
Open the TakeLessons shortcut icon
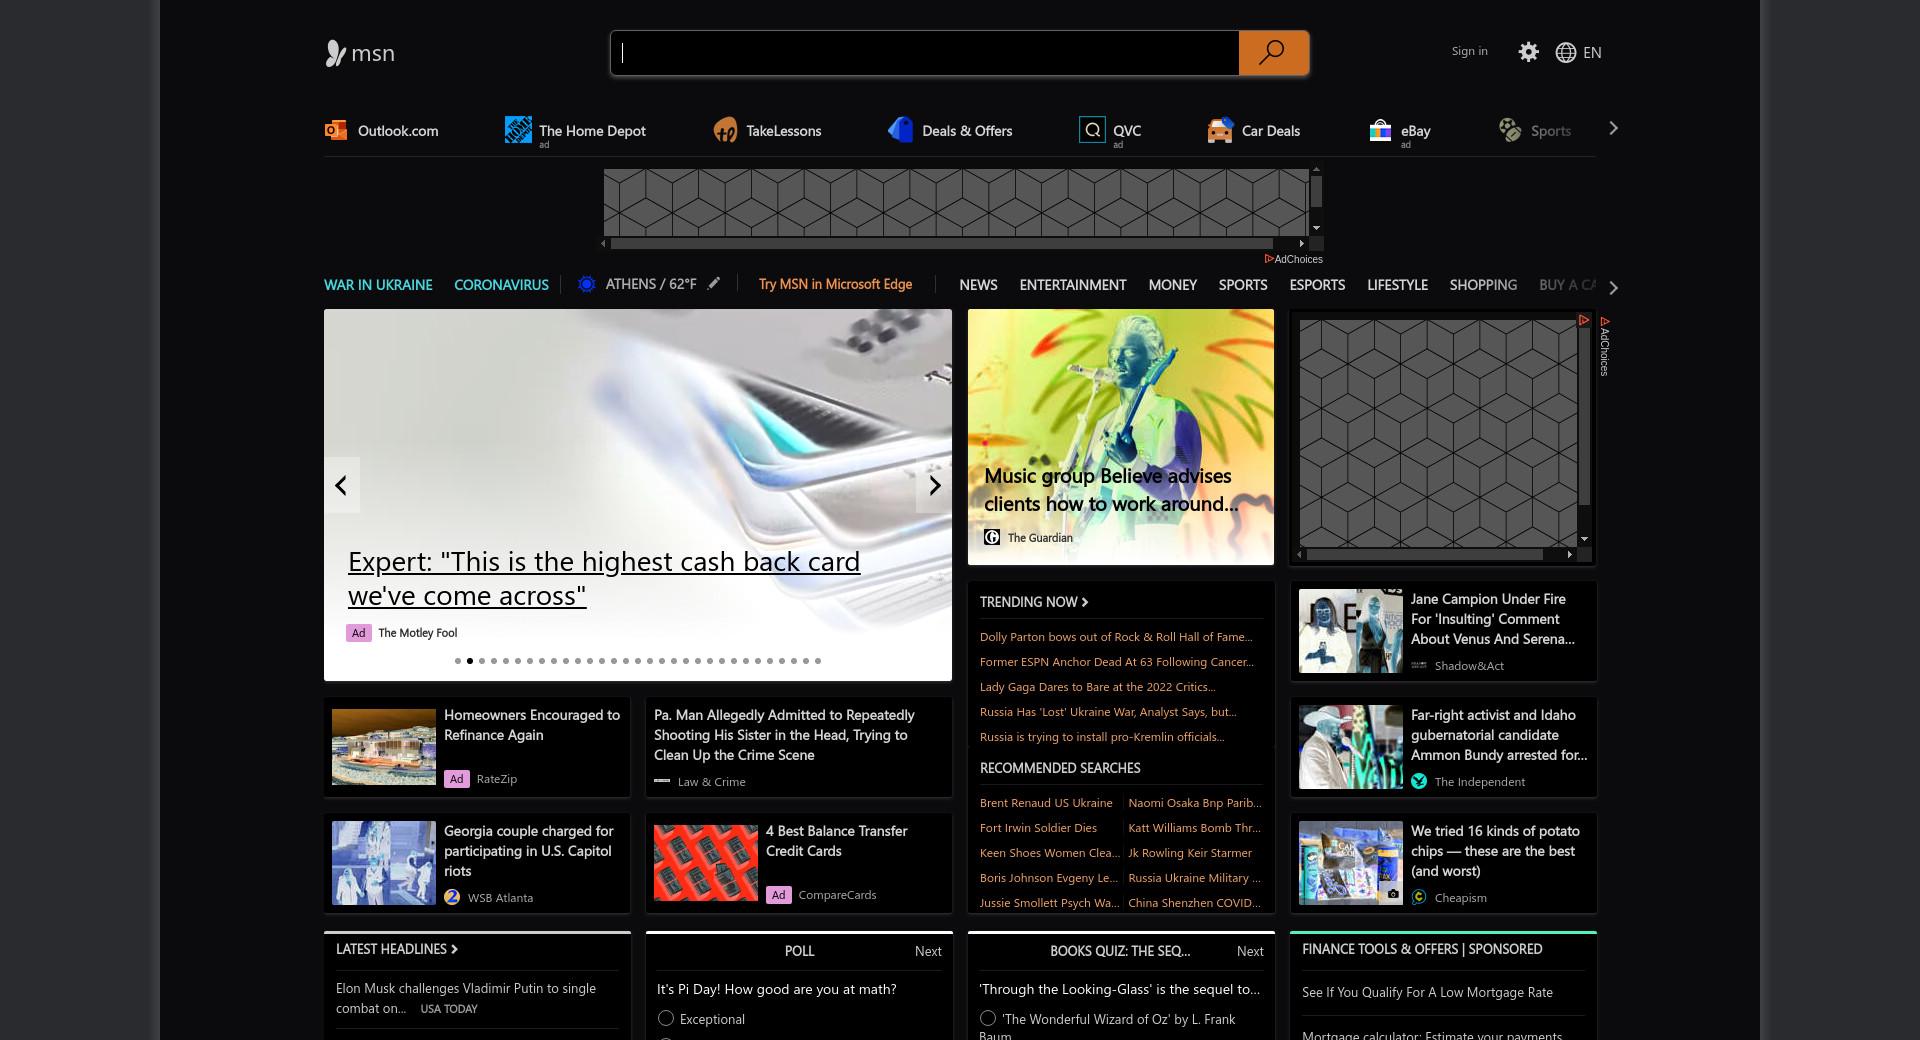point(725,130)
